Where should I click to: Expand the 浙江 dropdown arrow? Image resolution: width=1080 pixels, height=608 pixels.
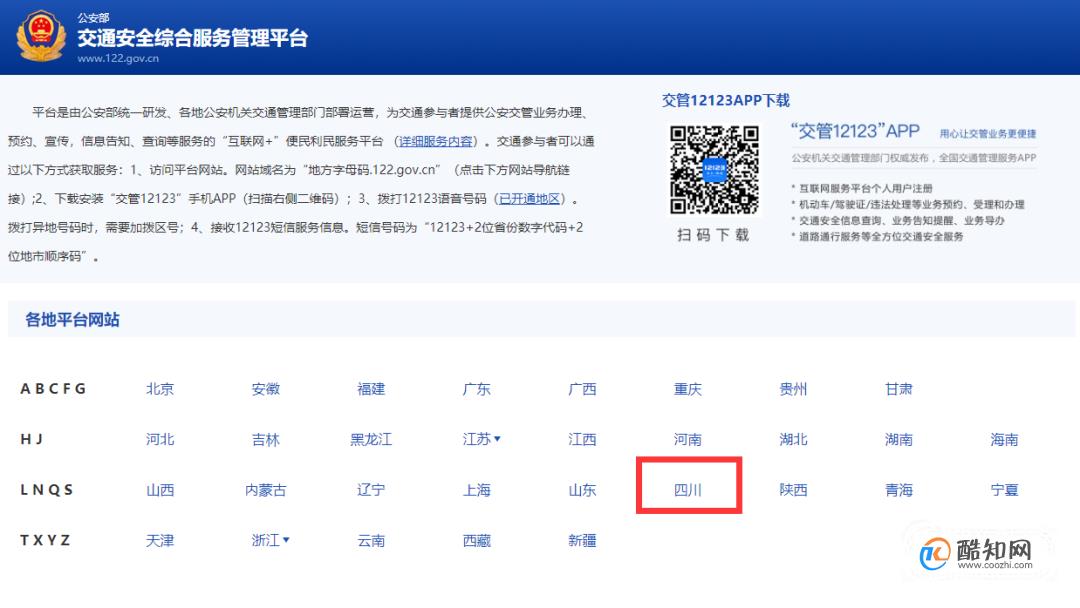pyautogui.click(x=287, y=540)
